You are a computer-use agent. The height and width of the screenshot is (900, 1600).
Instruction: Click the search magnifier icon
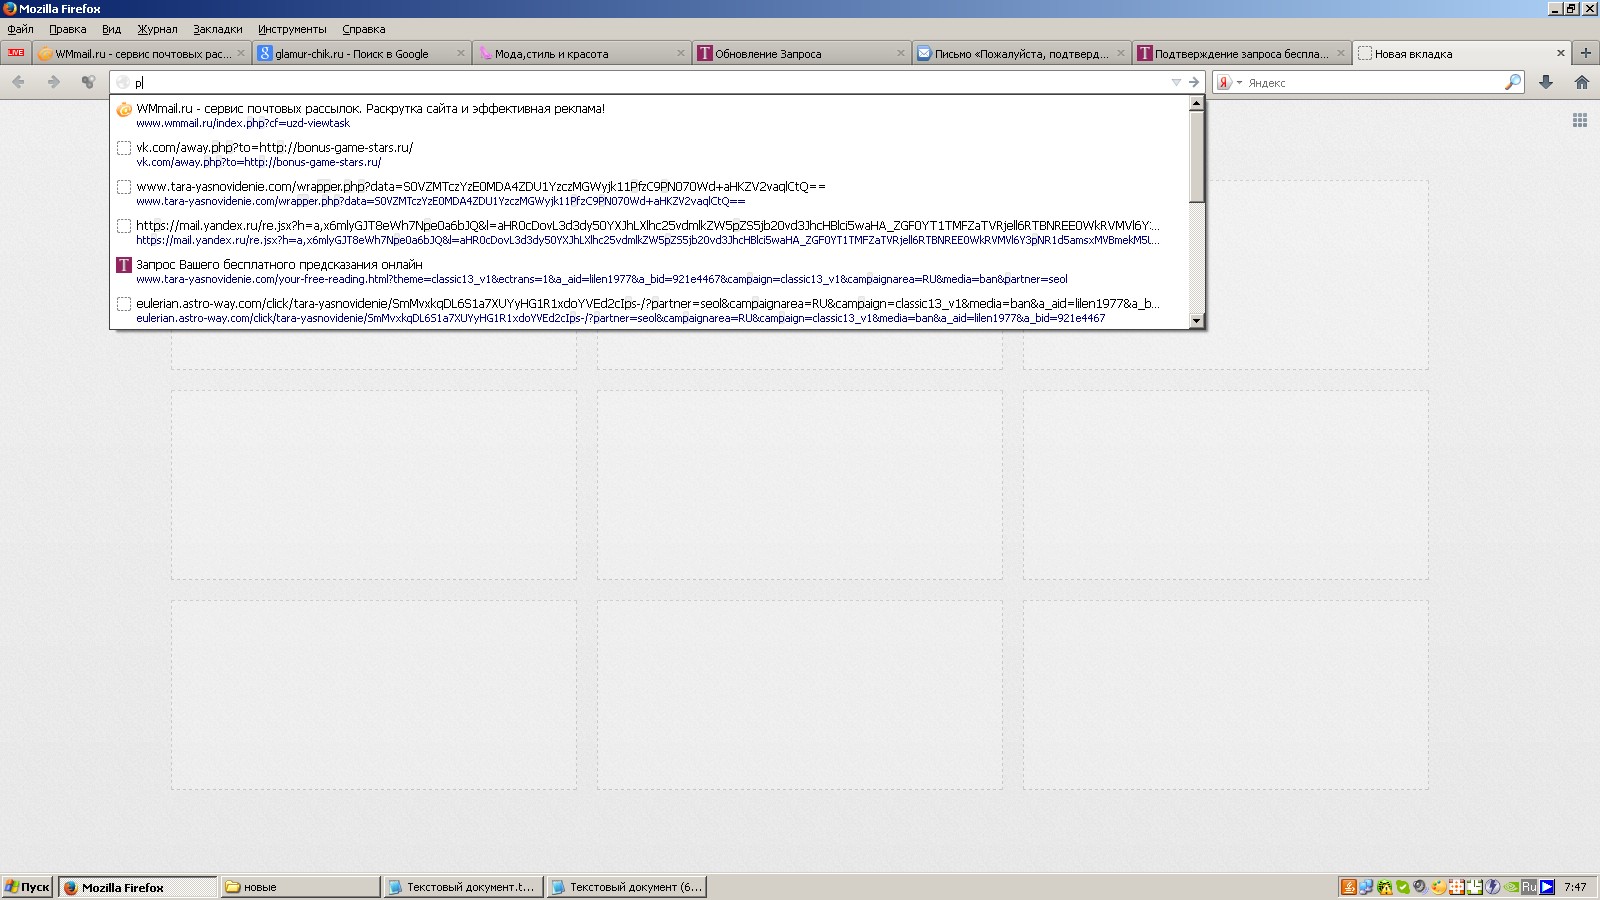click(1513, 82)
